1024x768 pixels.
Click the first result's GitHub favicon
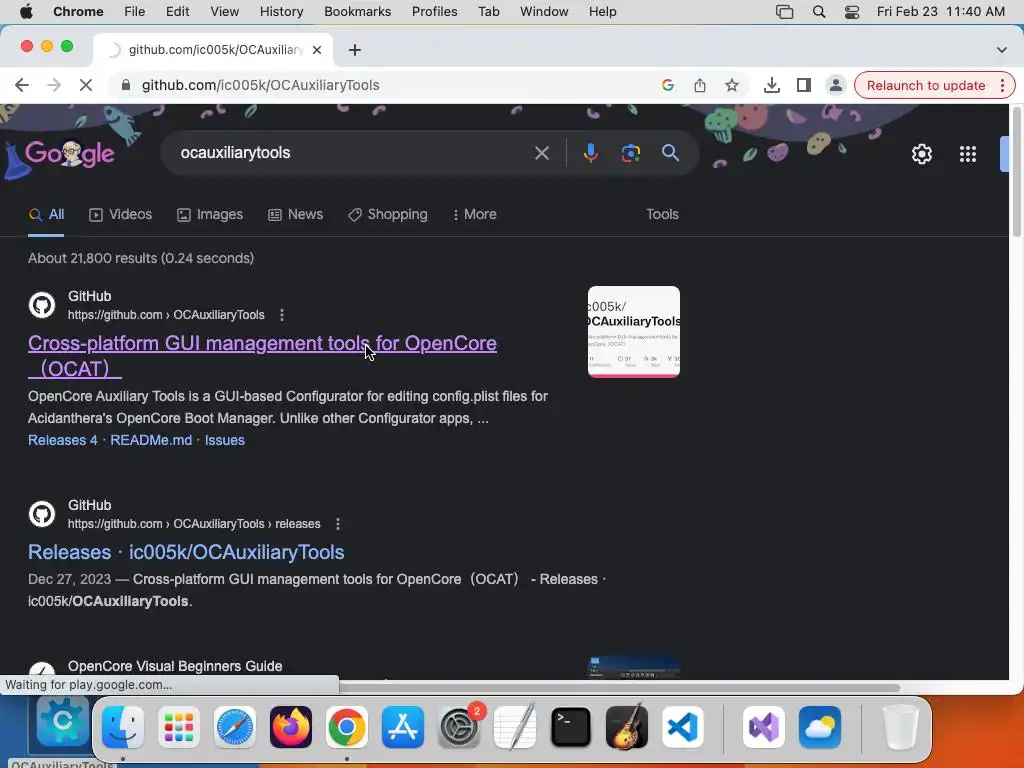point(42,305)
